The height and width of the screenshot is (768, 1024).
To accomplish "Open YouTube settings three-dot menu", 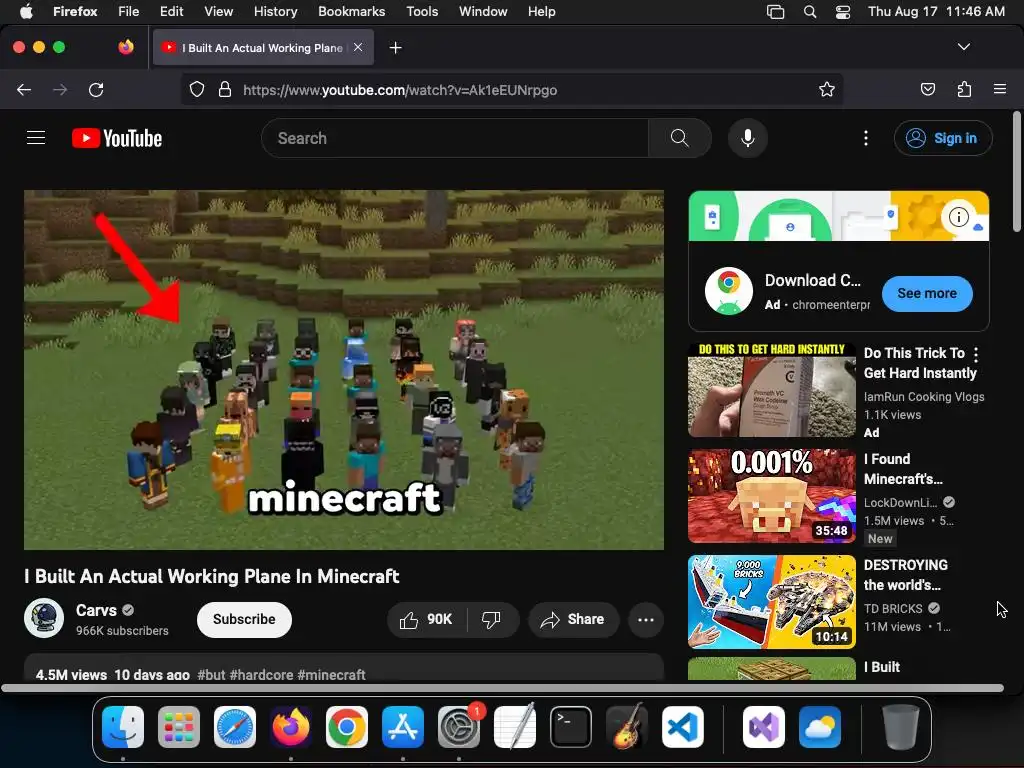I will point(865,138).
